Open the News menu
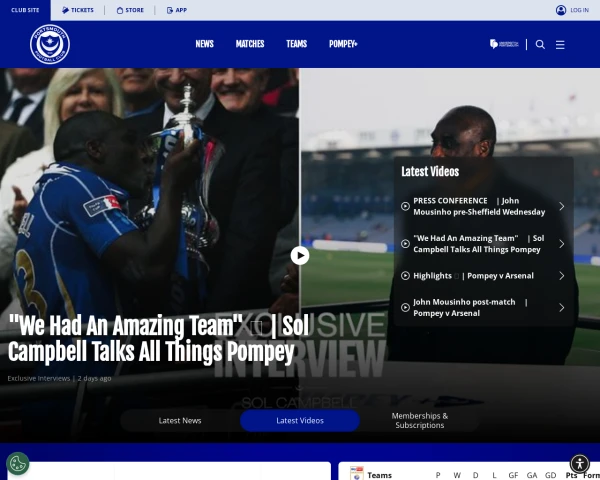 click(204, 44)
